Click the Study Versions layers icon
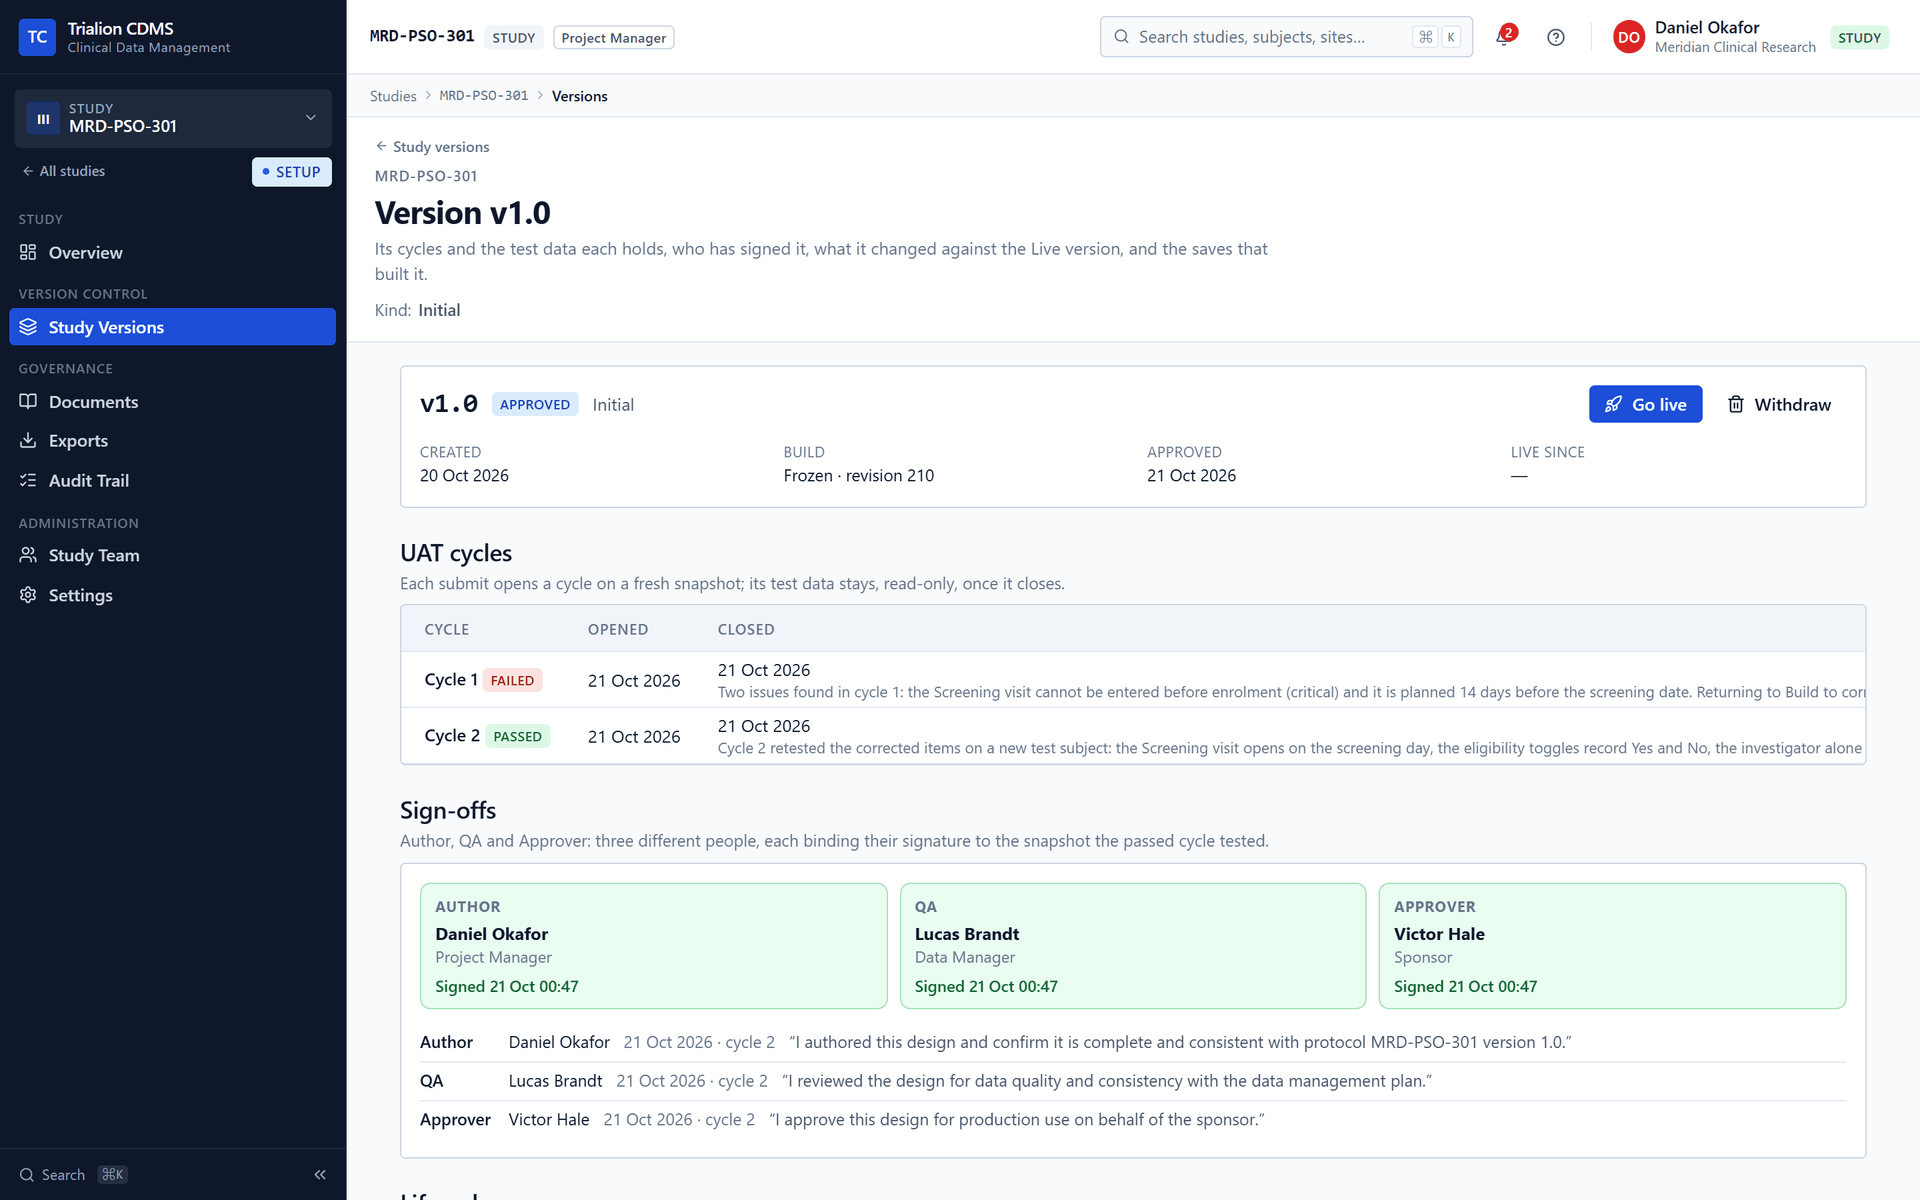 coord(28,327)
